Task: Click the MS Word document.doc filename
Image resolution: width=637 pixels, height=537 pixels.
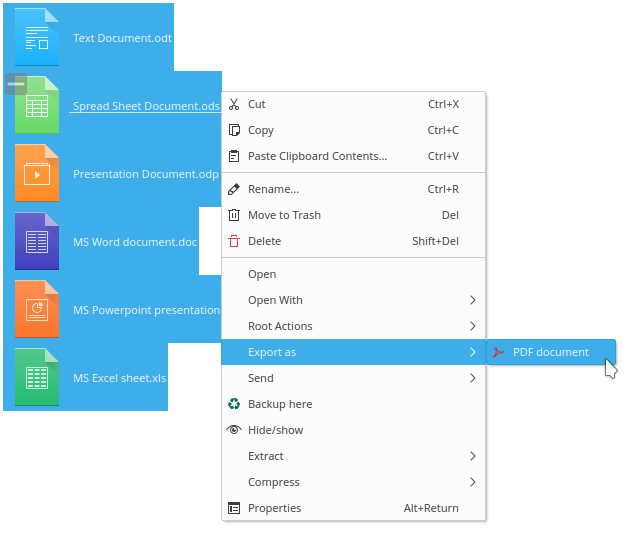Action: 135,242
